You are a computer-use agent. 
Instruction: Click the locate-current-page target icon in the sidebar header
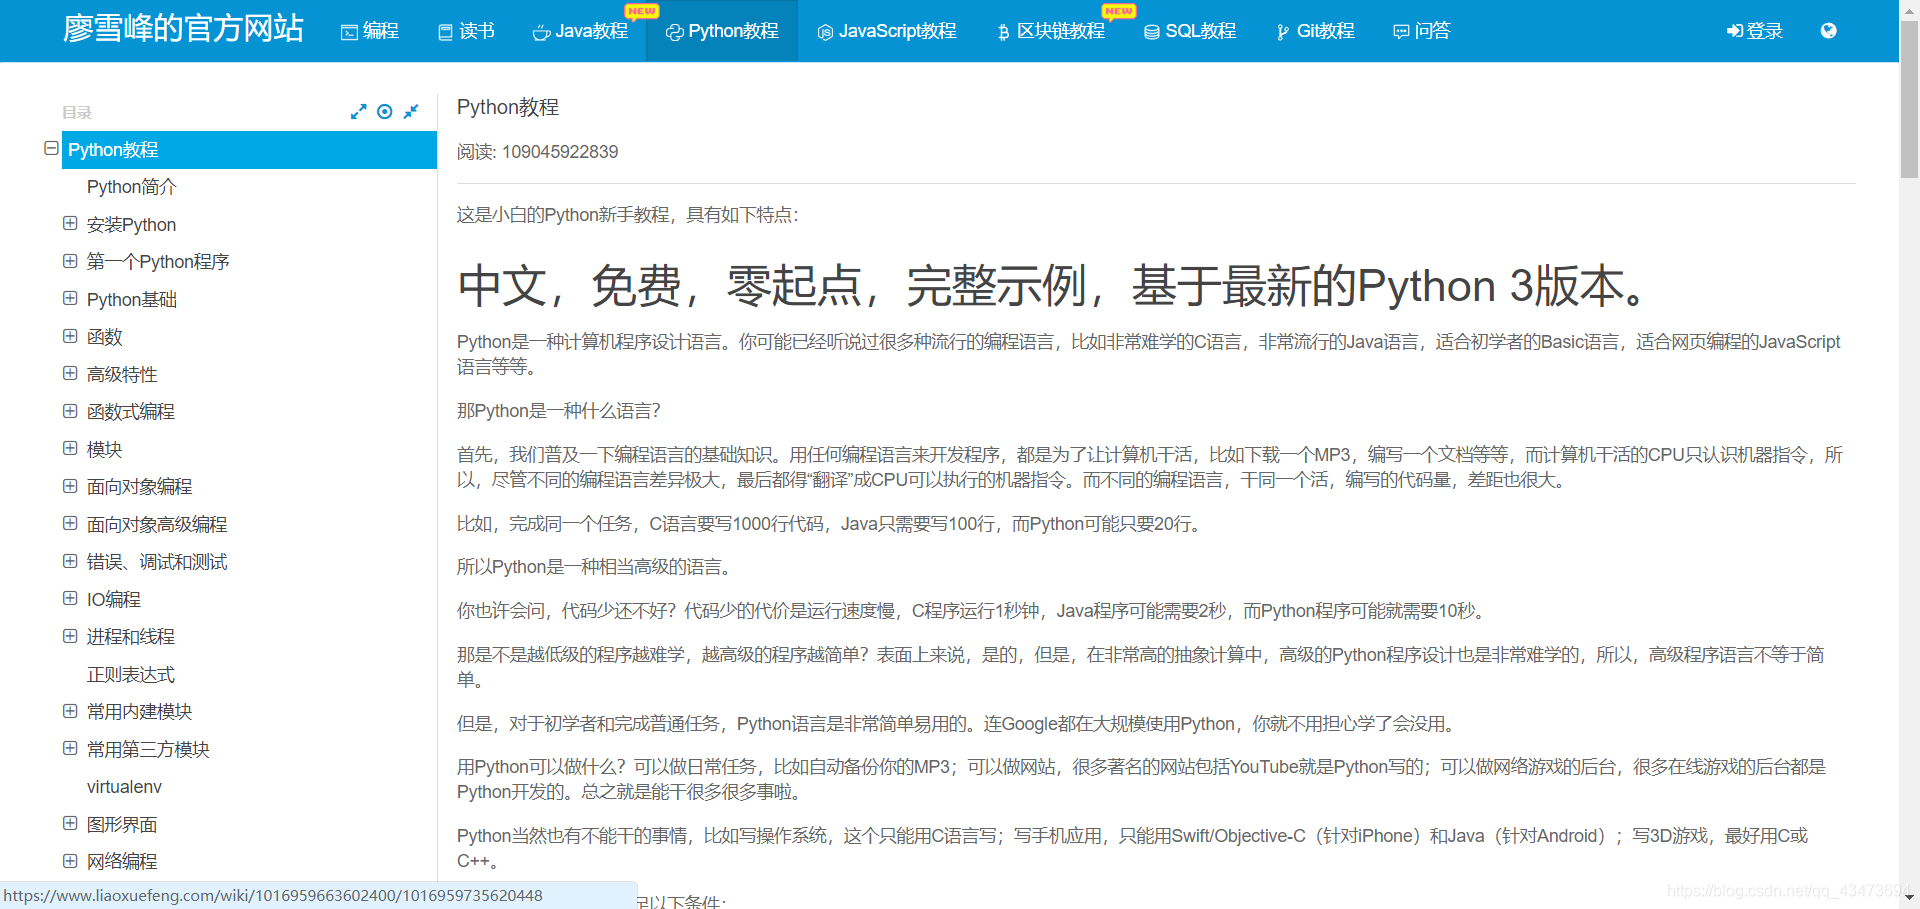[385, 111]
